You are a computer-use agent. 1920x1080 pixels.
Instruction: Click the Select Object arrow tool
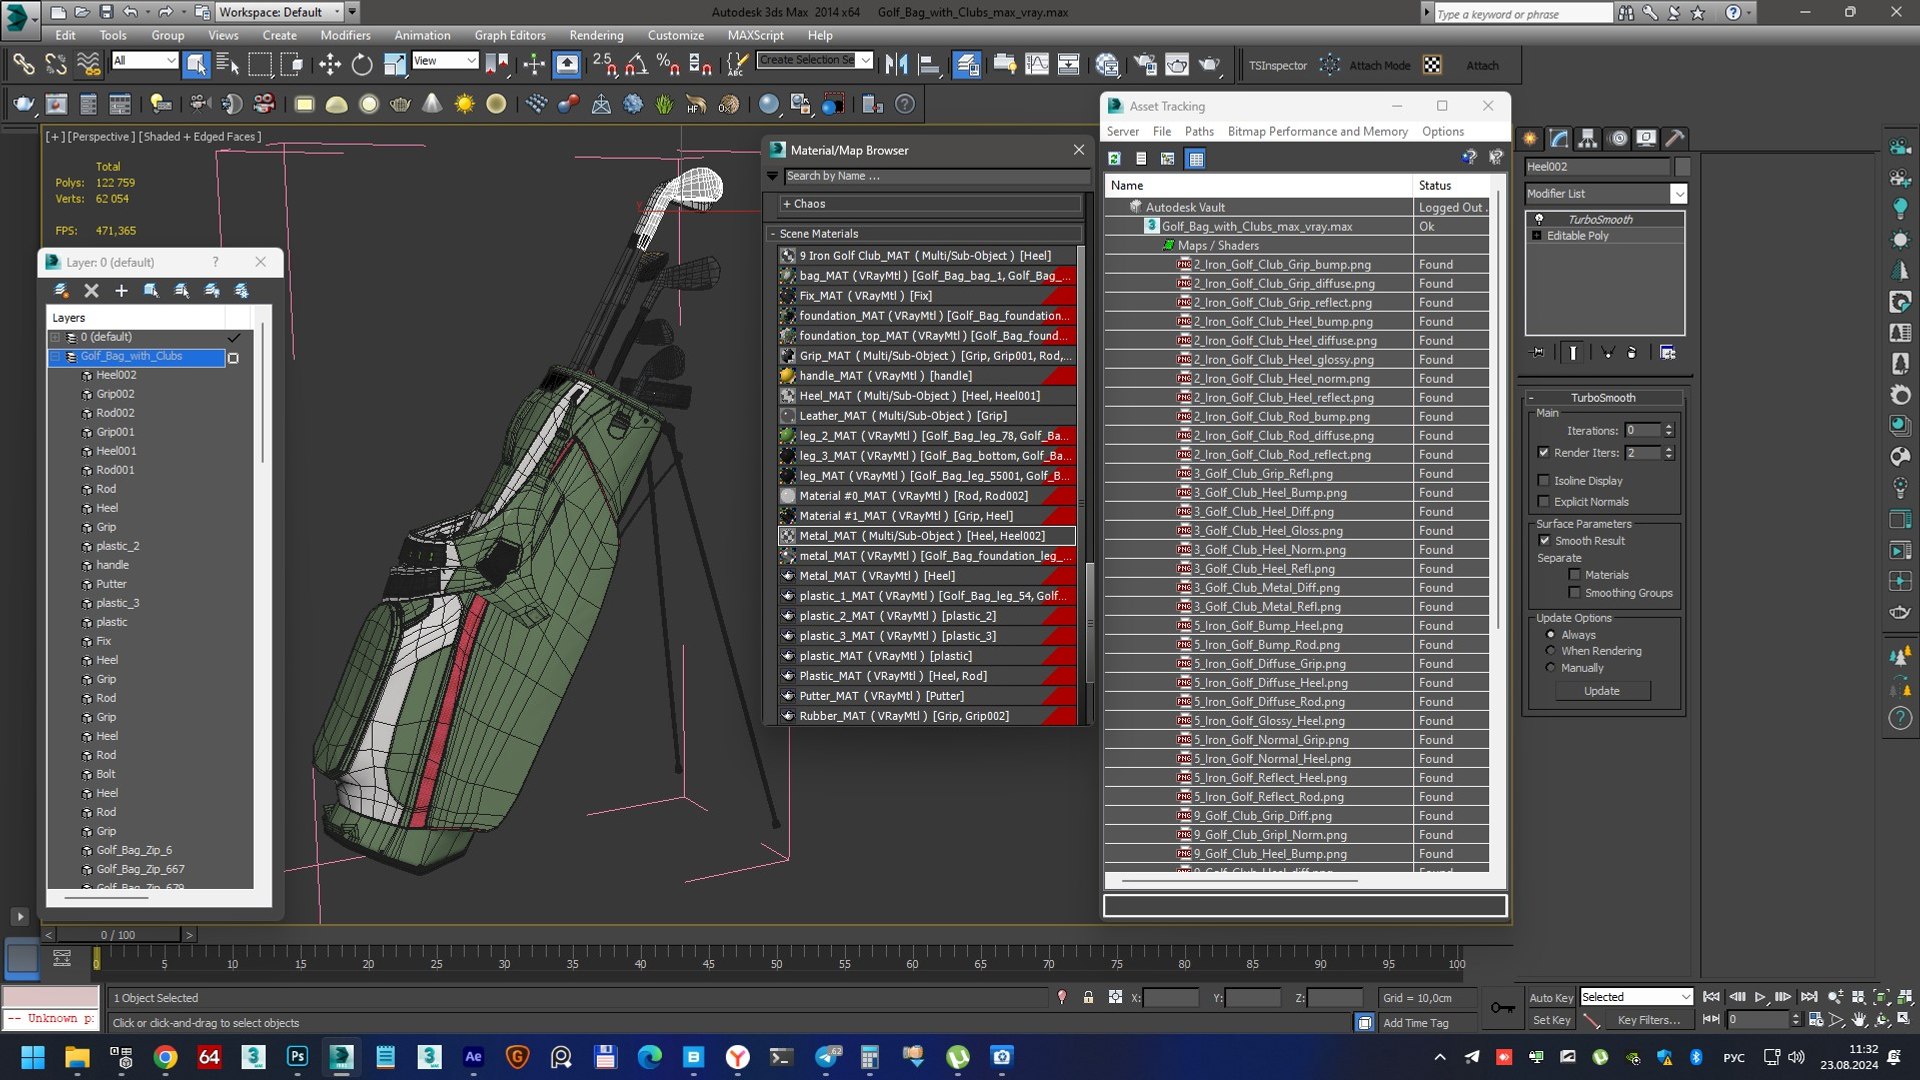click(196, 65)
